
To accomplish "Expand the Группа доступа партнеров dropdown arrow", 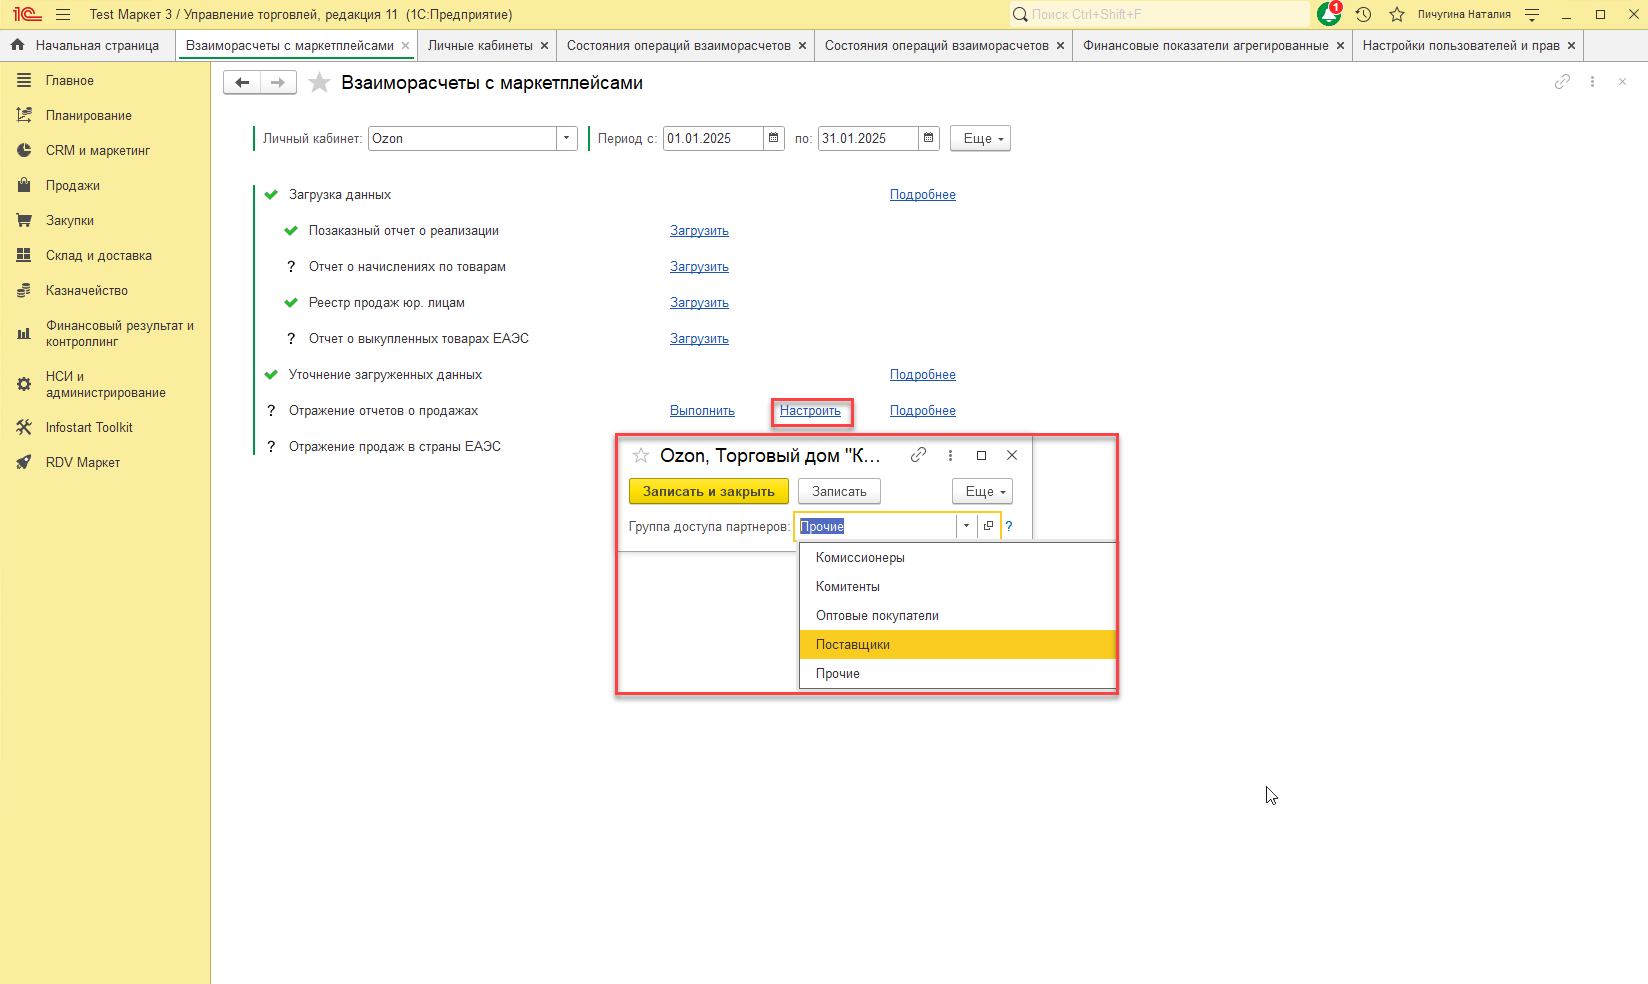I will (x=966, y=526).
